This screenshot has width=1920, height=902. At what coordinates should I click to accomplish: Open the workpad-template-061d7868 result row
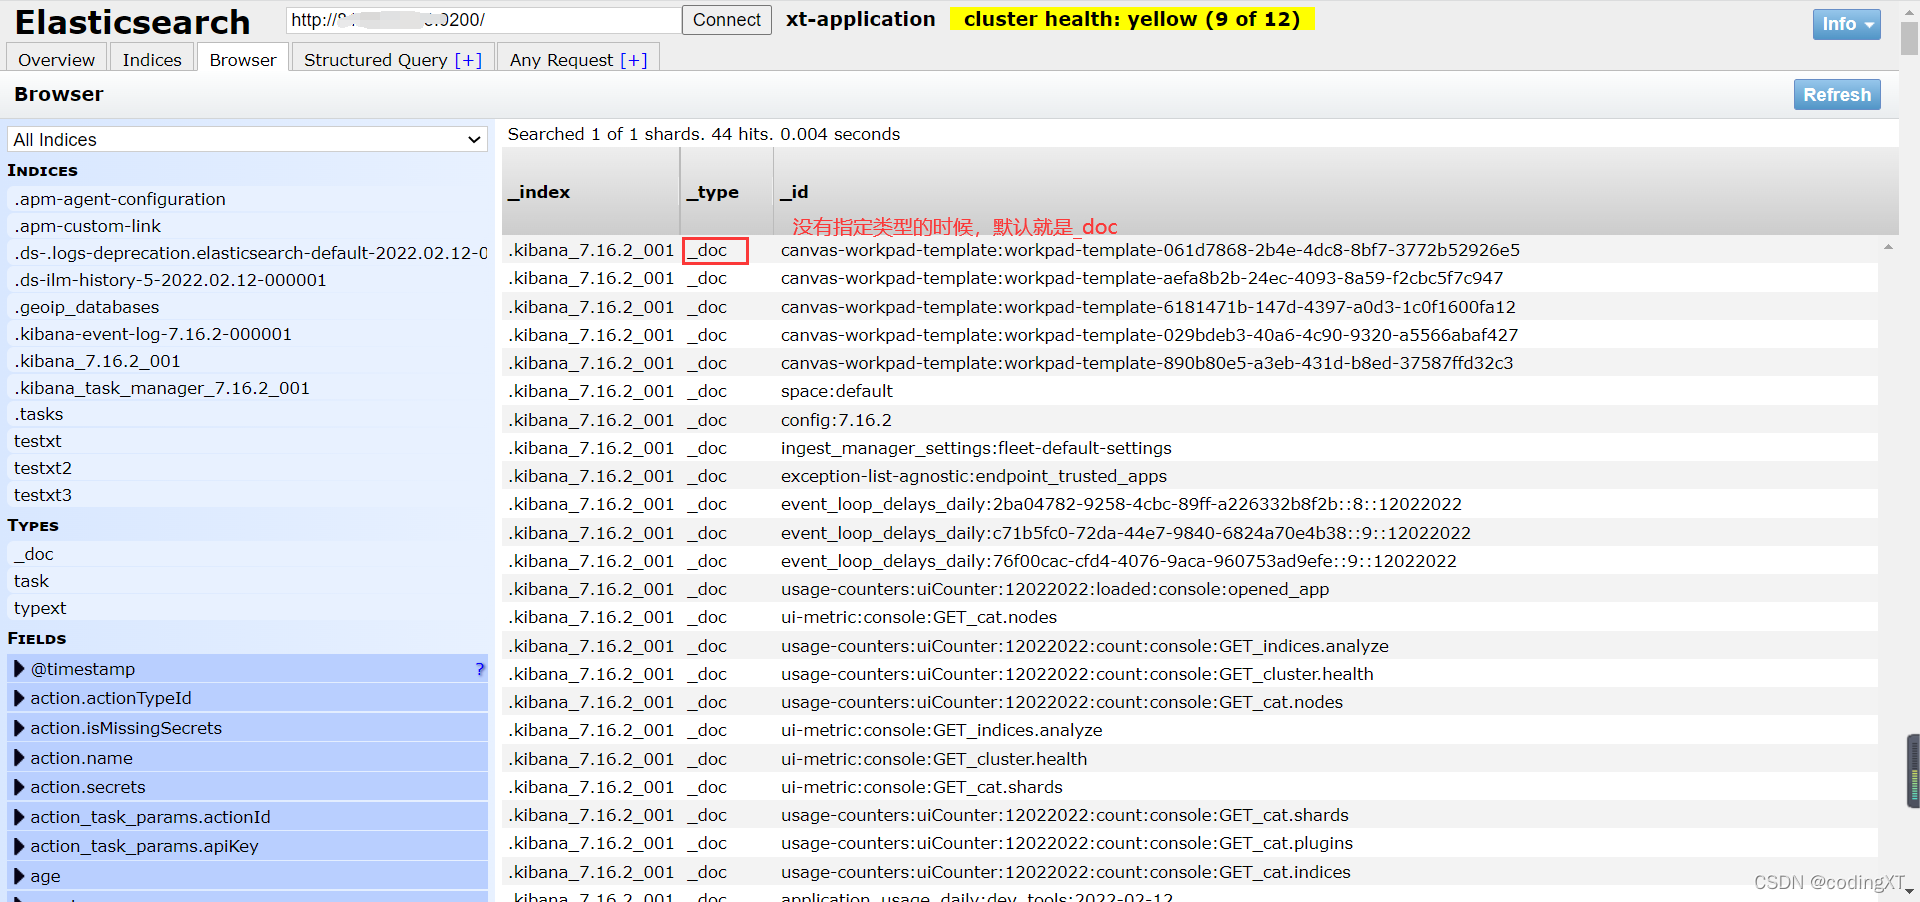tap(1190, 250)
